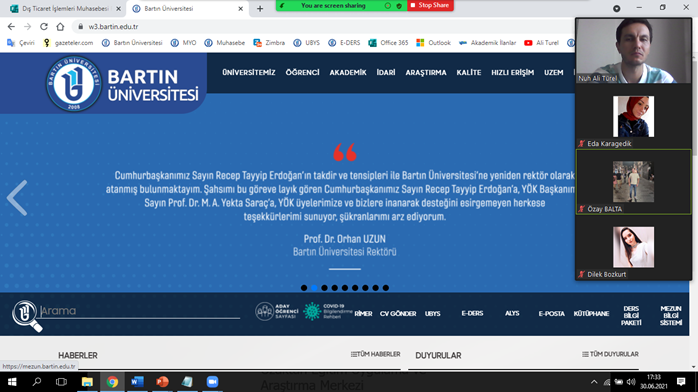Open the Ali Turel YouTube bookmark
698x392 pixels.
click(x=541, y=43)
